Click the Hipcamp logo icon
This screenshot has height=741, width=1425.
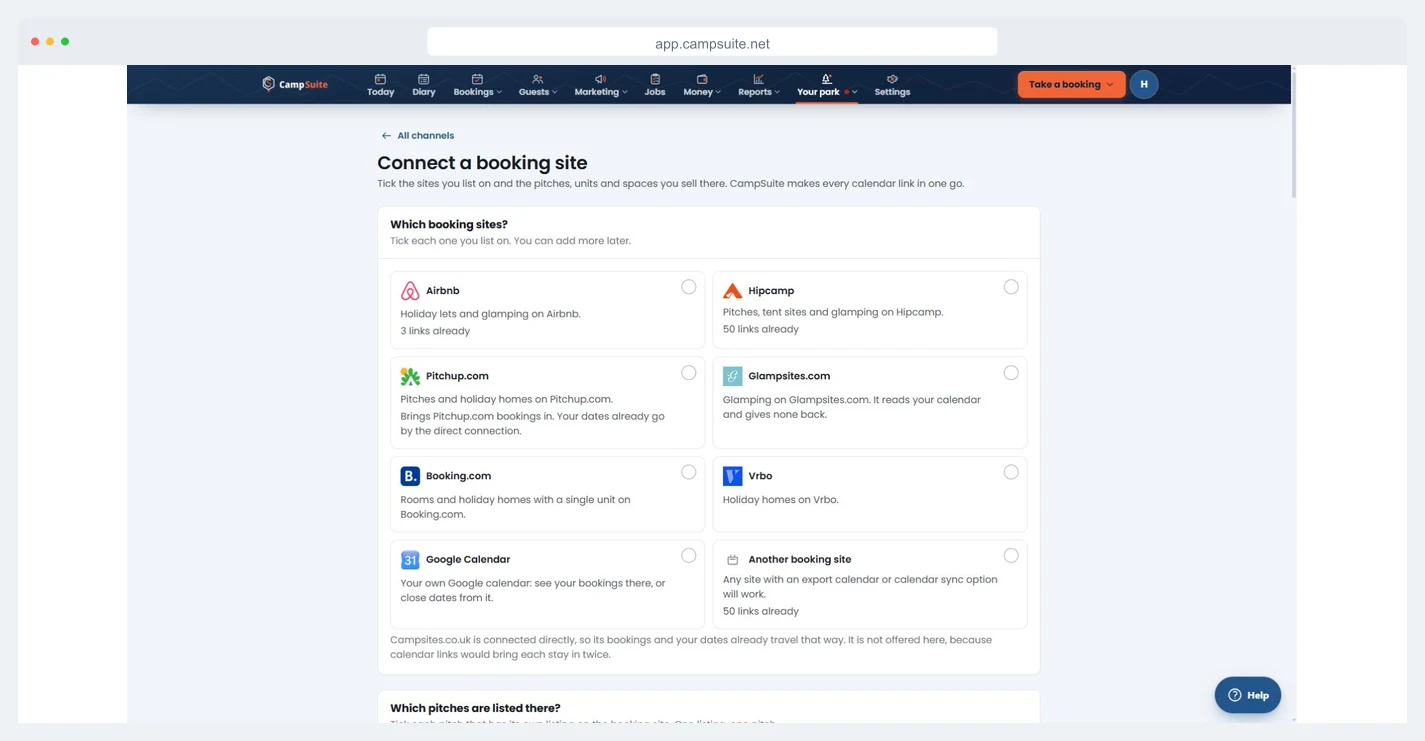(733, 291)
